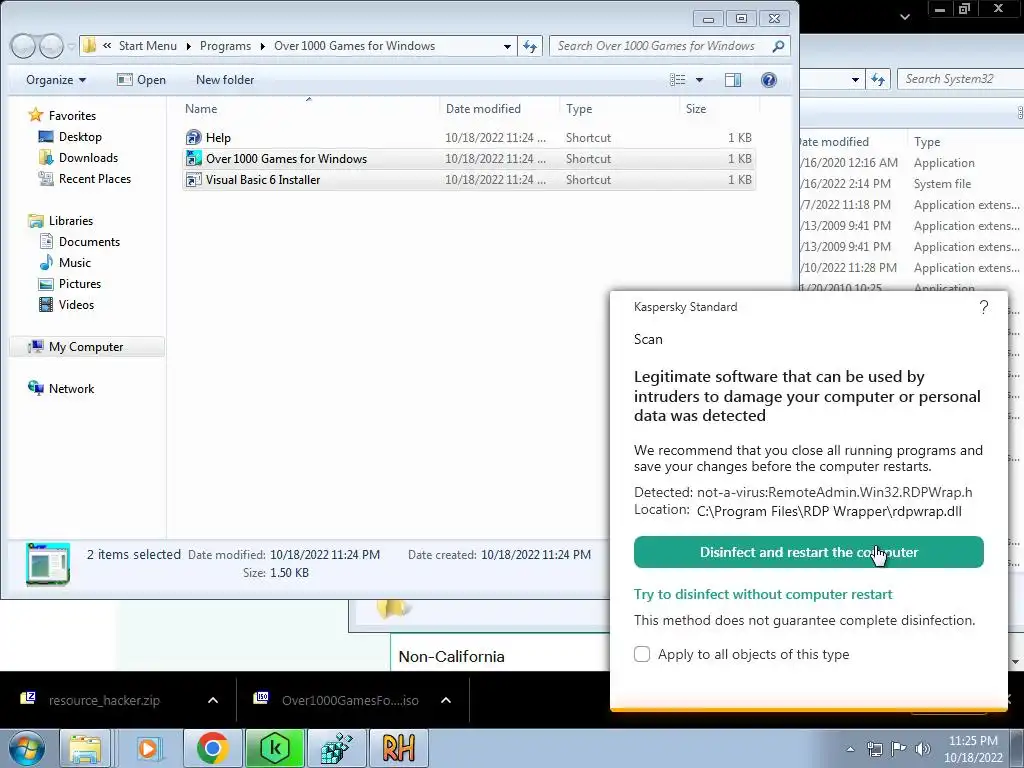The height and width of the screenshot is (768, 1024).
Task: Click the Libraries icon in navigation pane
Action: pyautogui.click(x=35, y=221)
